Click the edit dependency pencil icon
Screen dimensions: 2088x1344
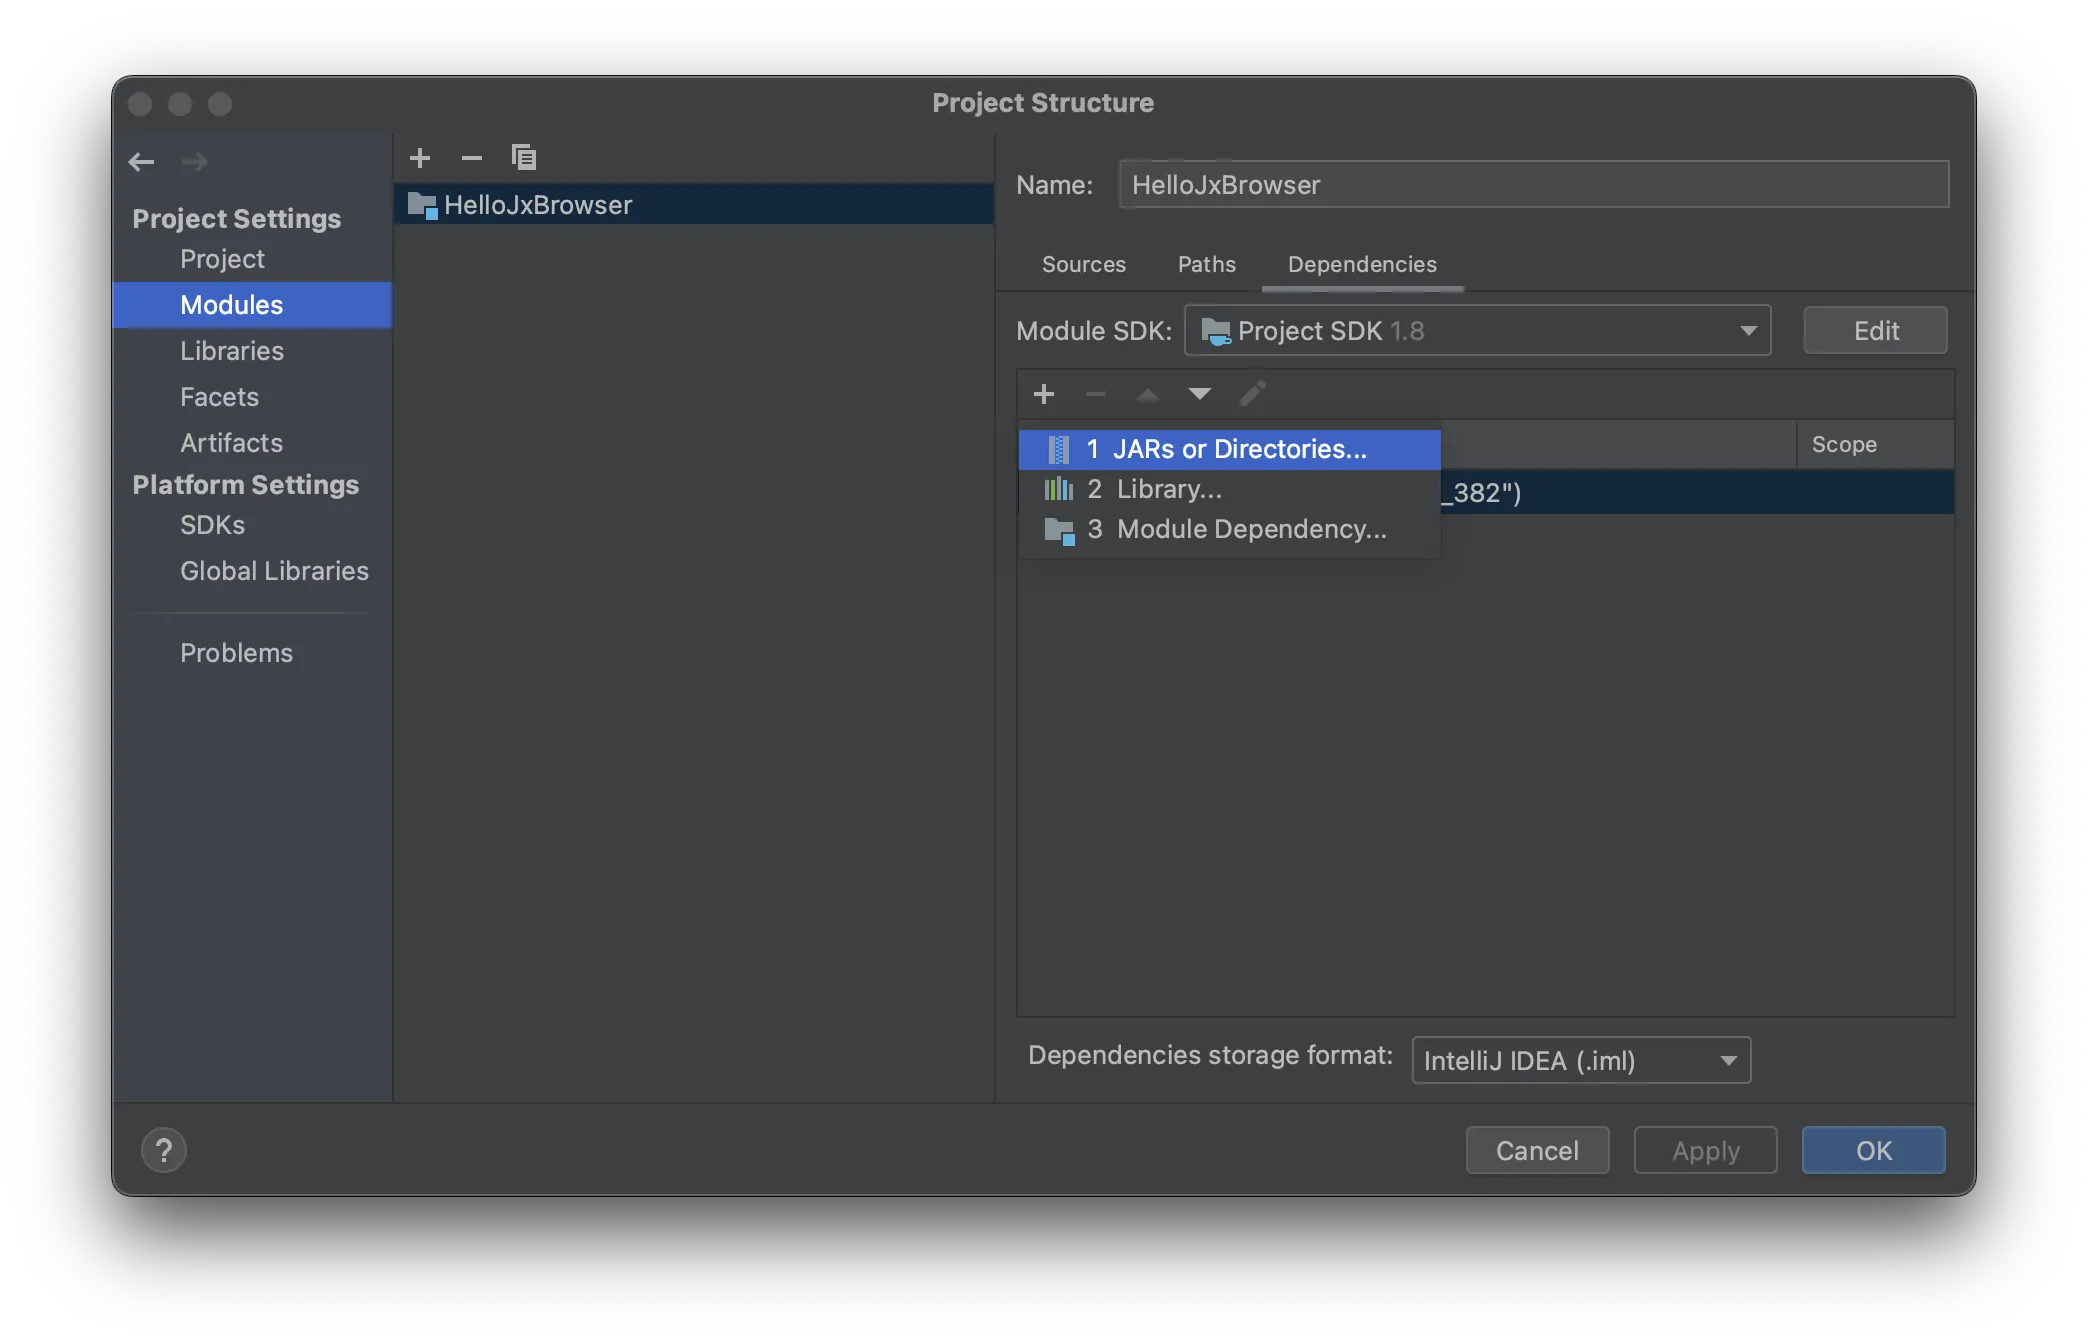(1249, 394)
